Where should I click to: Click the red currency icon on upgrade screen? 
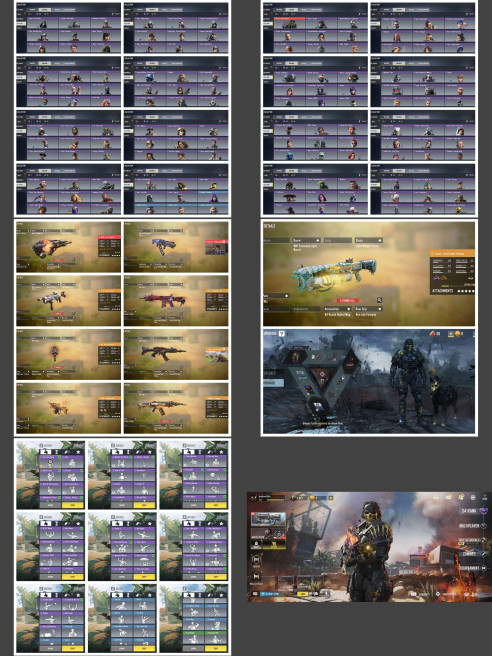(x=433, y=333)
